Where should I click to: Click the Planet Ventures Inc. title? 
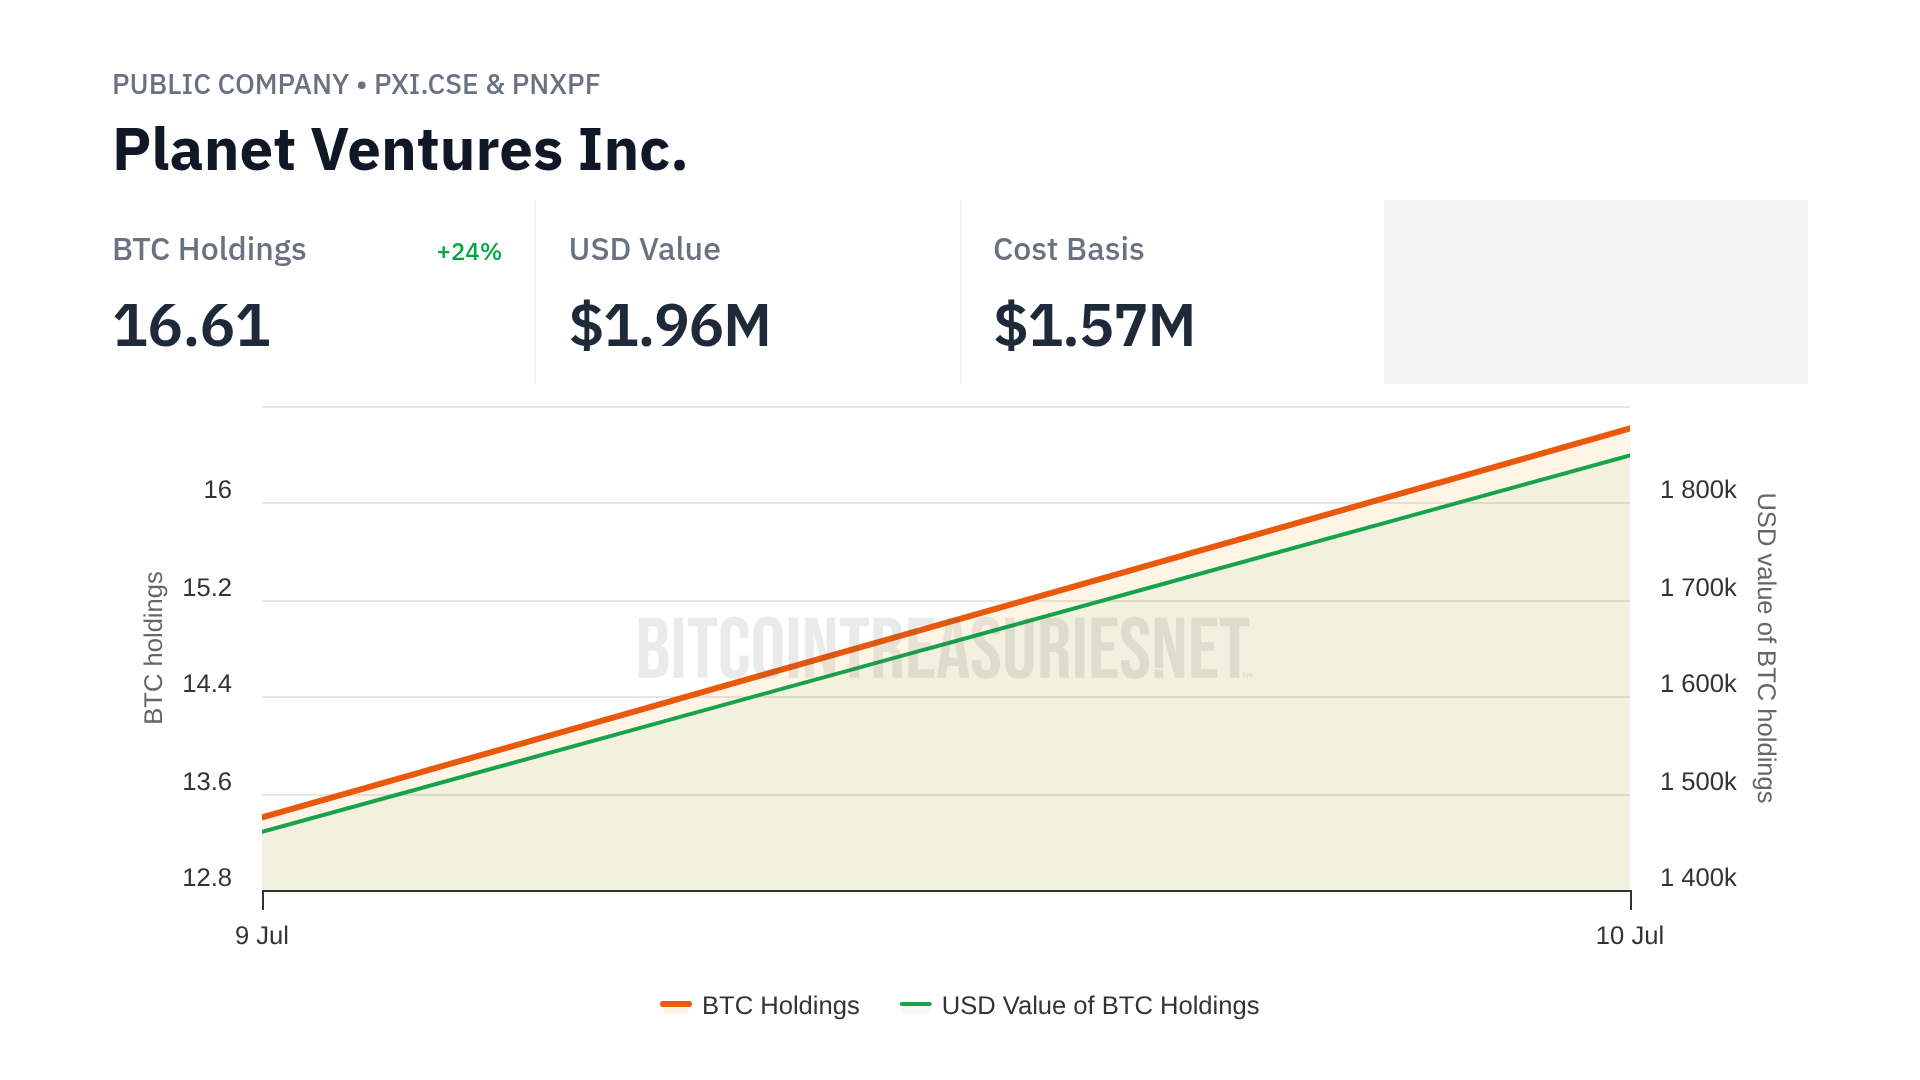coord(400,150)
